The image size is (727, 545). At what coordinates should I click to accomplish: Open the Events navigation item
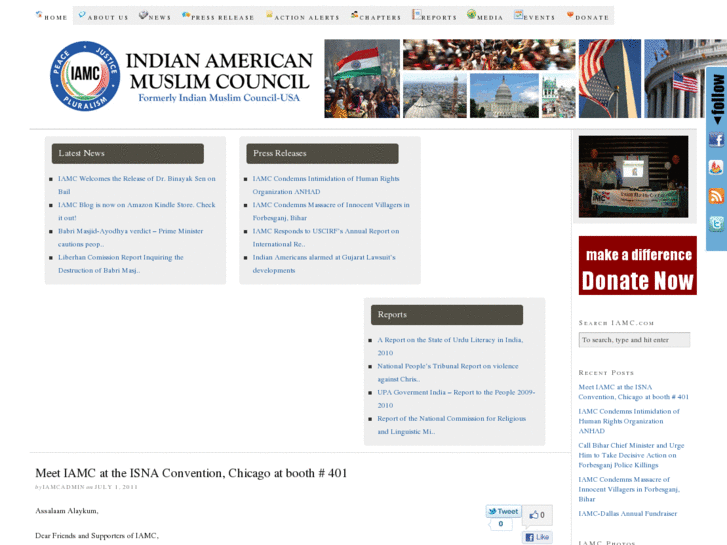[x=534, y=16]
